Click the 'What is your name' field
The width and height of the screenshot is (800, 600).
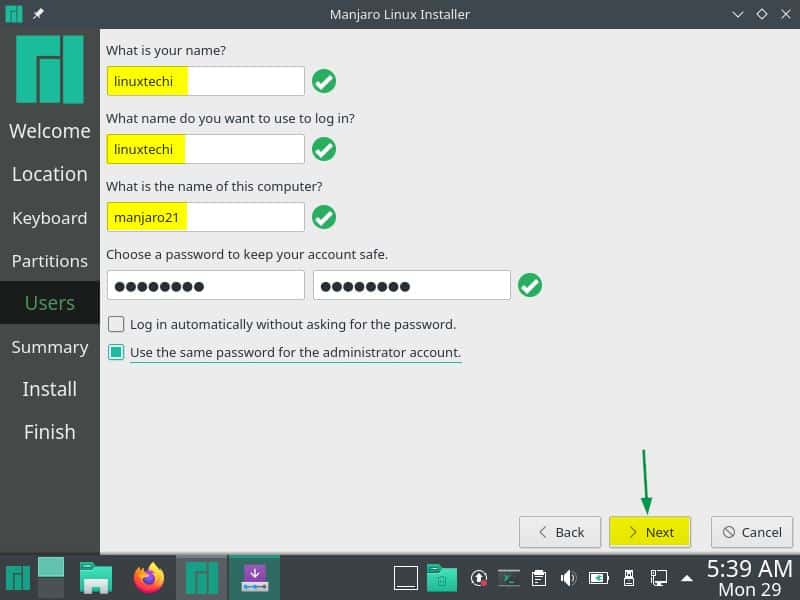pyautogui.click(x=205, y=81)
